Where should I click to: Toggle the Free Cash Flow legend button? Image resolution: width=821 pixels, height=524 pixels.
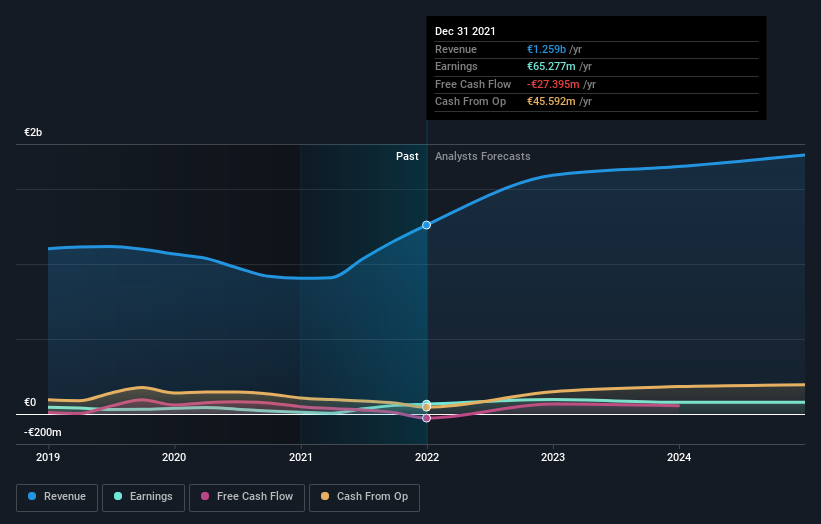click(x=247, y=497)
